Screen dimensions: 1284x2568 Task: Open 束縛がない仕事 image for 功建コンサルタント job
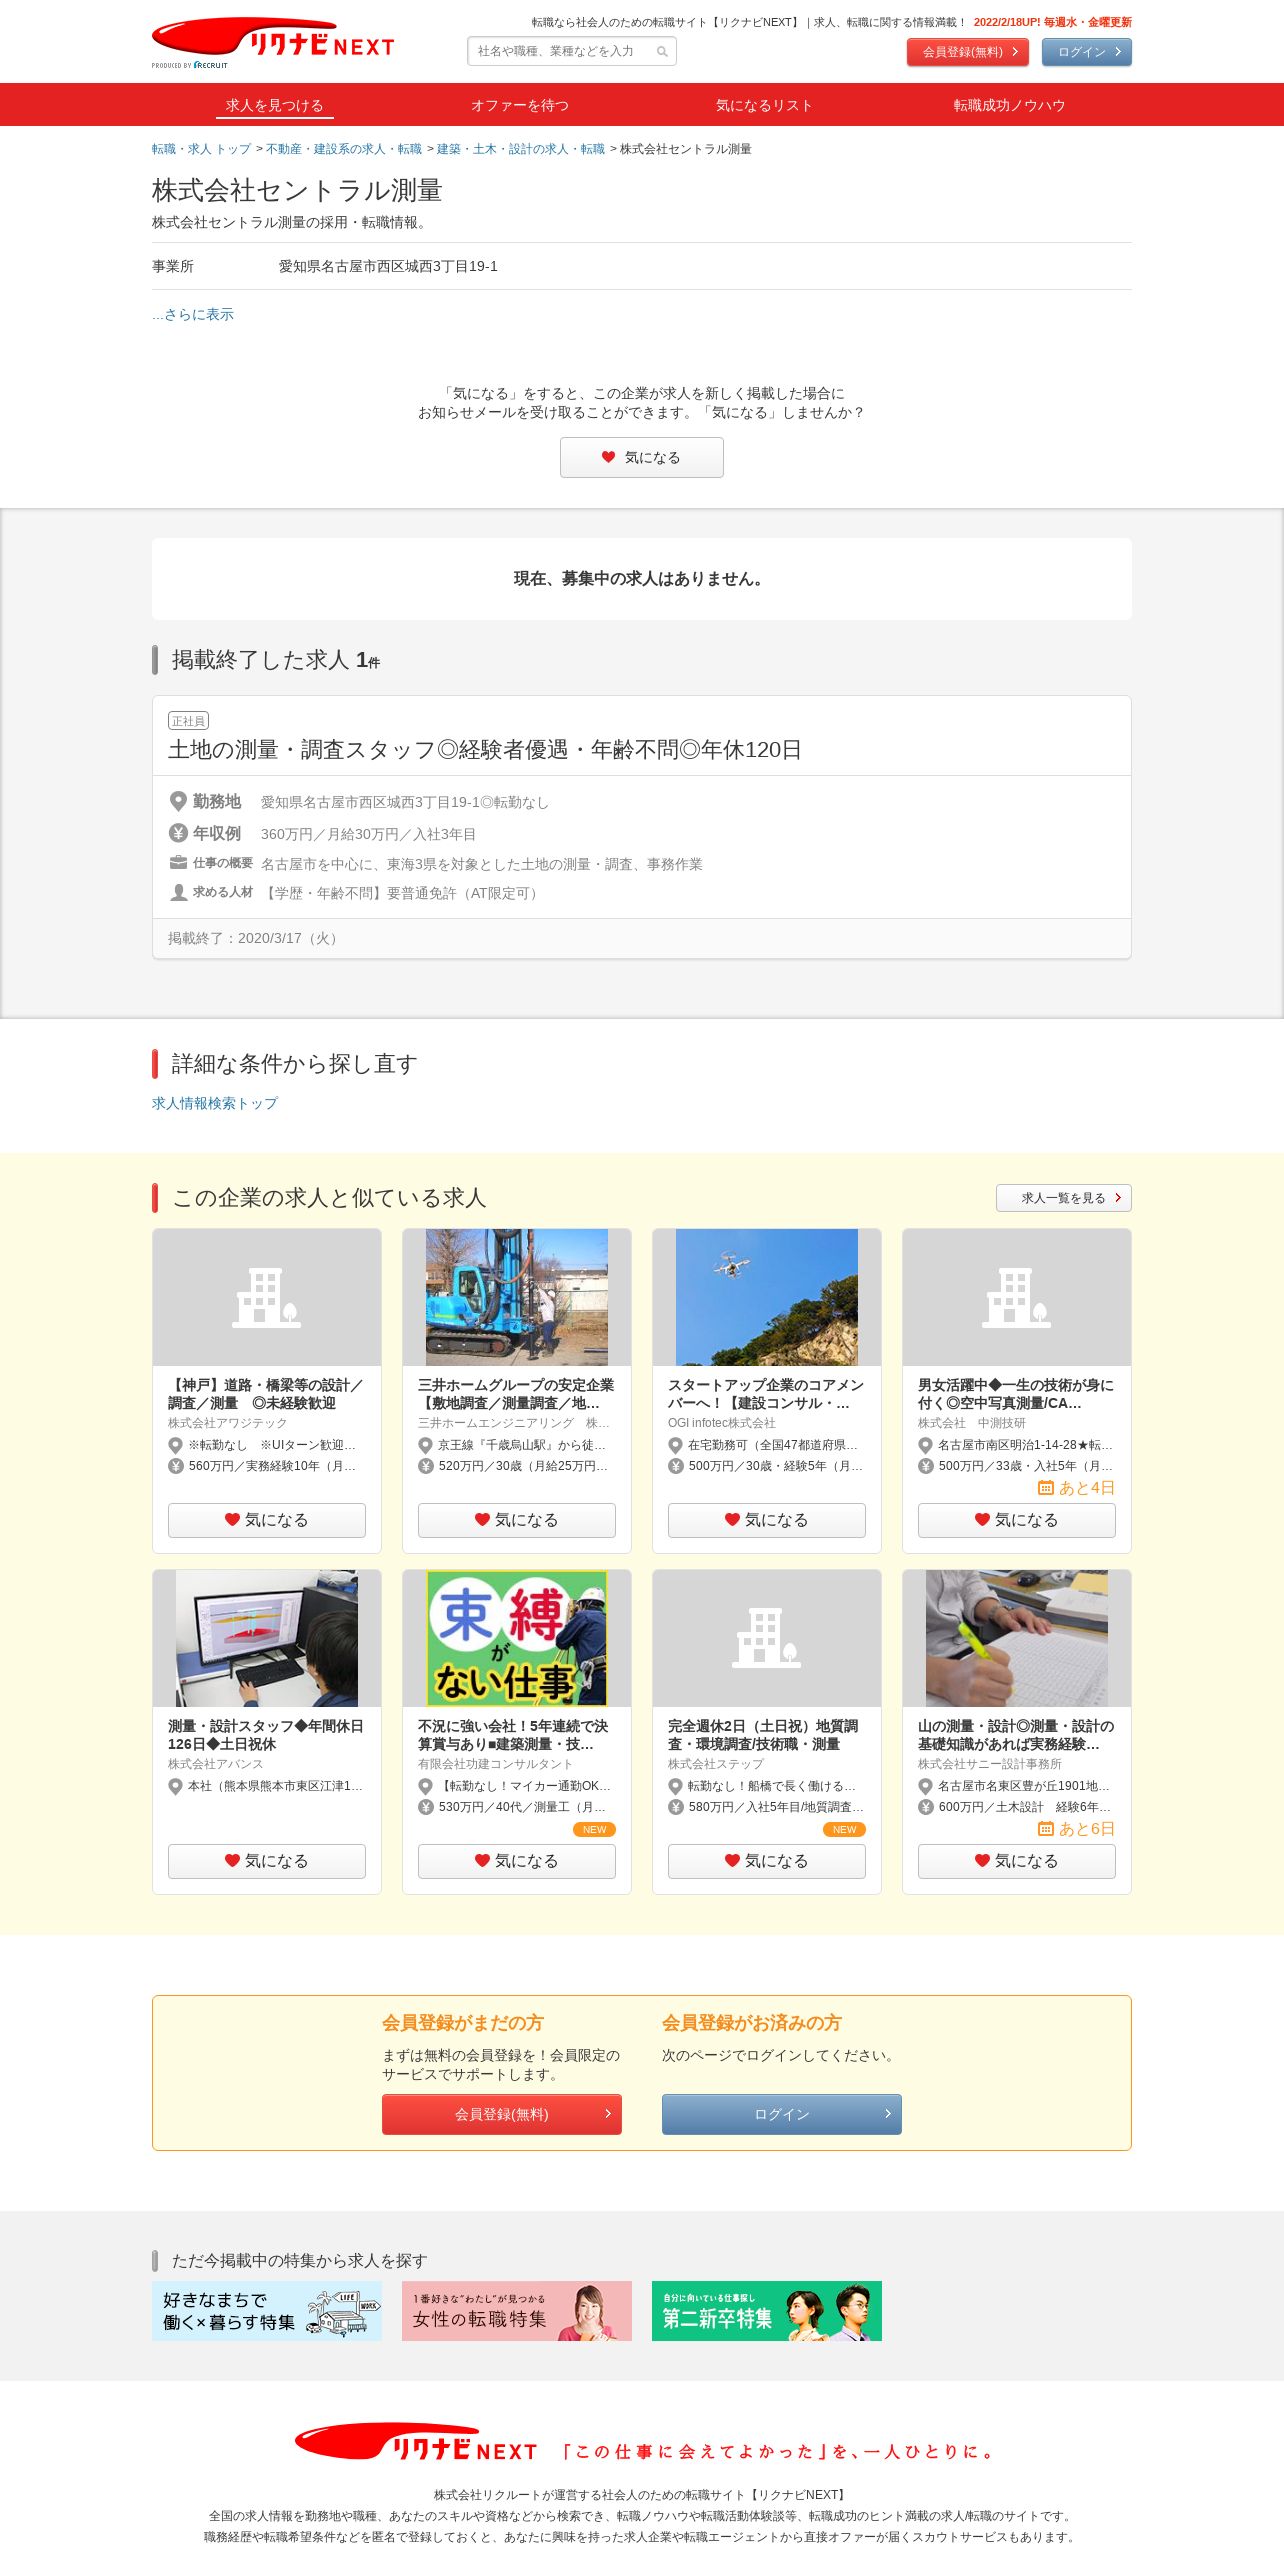tap(517, 1638)
